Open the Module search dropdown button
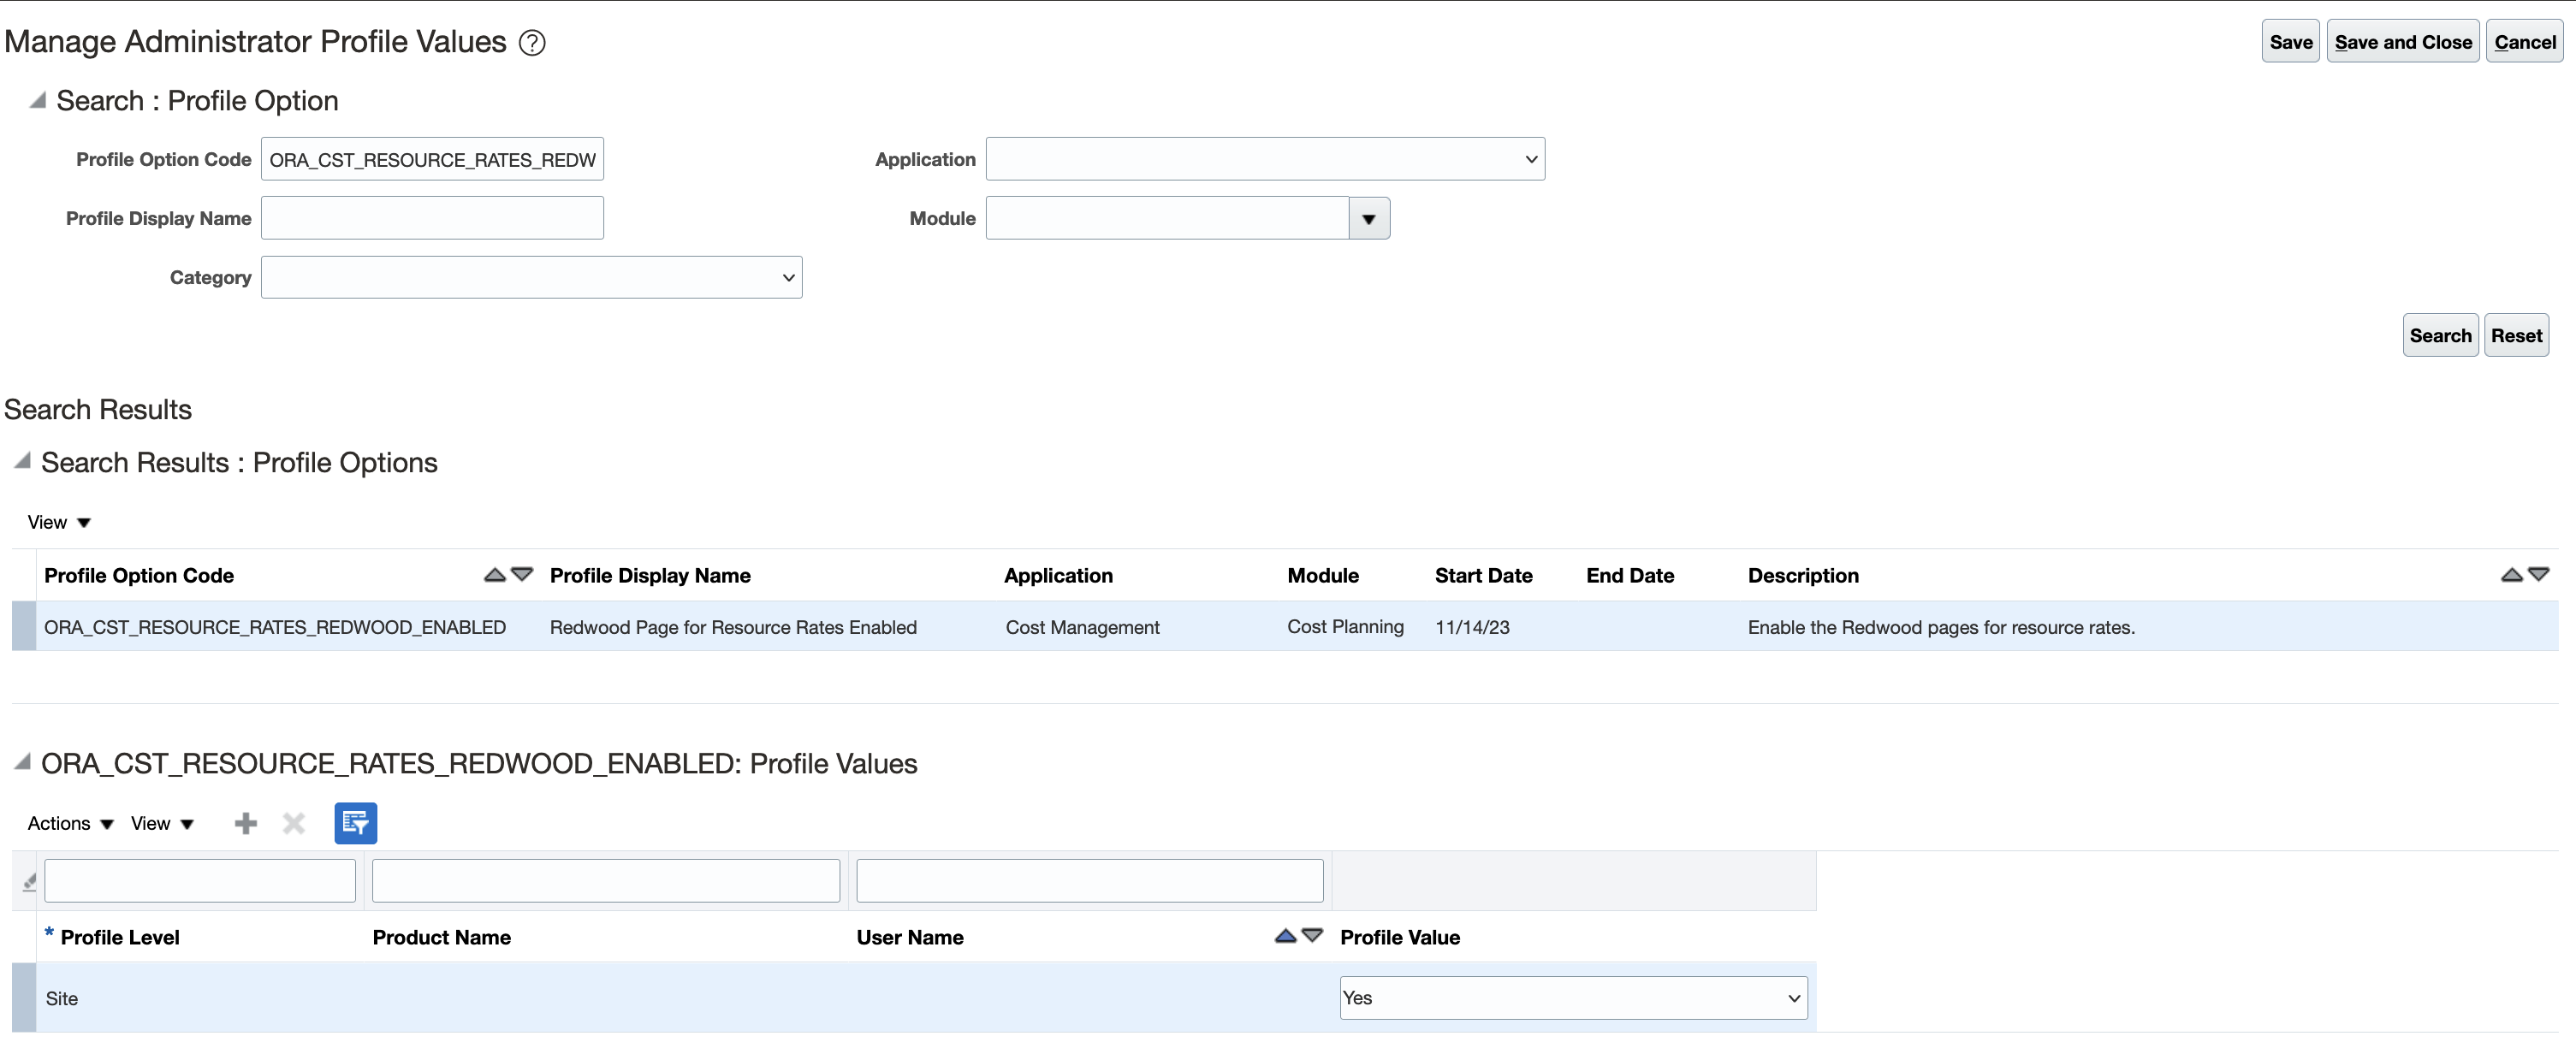This screenshot has width=2576, height=1042. tap(1369, 218)
